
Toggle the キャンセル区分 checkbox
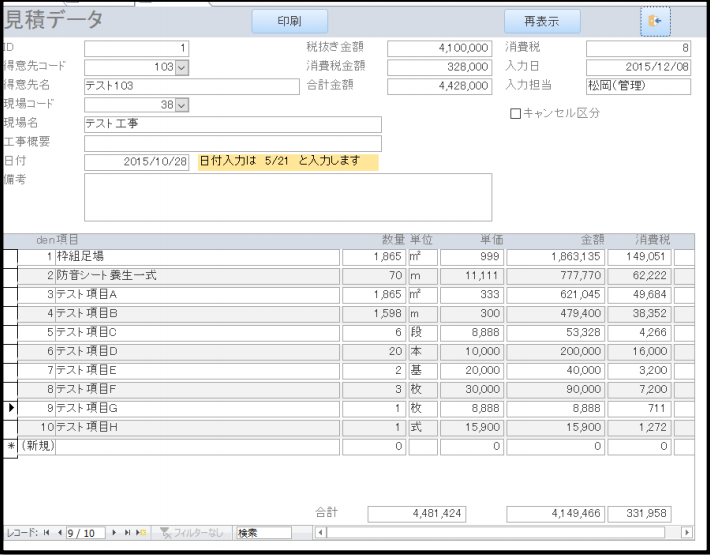[x=516, y=114]
